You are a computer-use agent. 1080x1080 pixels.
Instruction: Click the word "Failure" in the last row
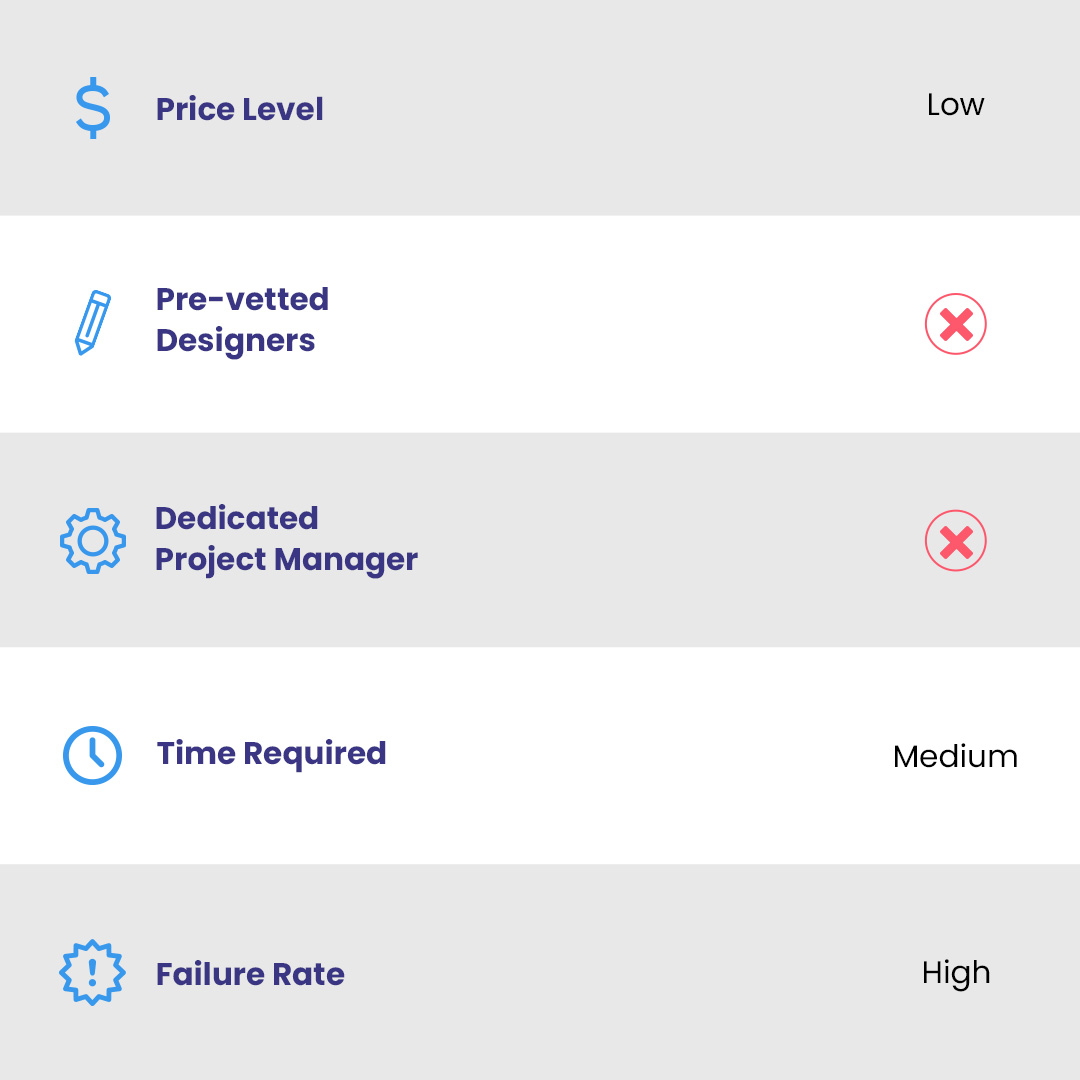click(x=205, y=974)
